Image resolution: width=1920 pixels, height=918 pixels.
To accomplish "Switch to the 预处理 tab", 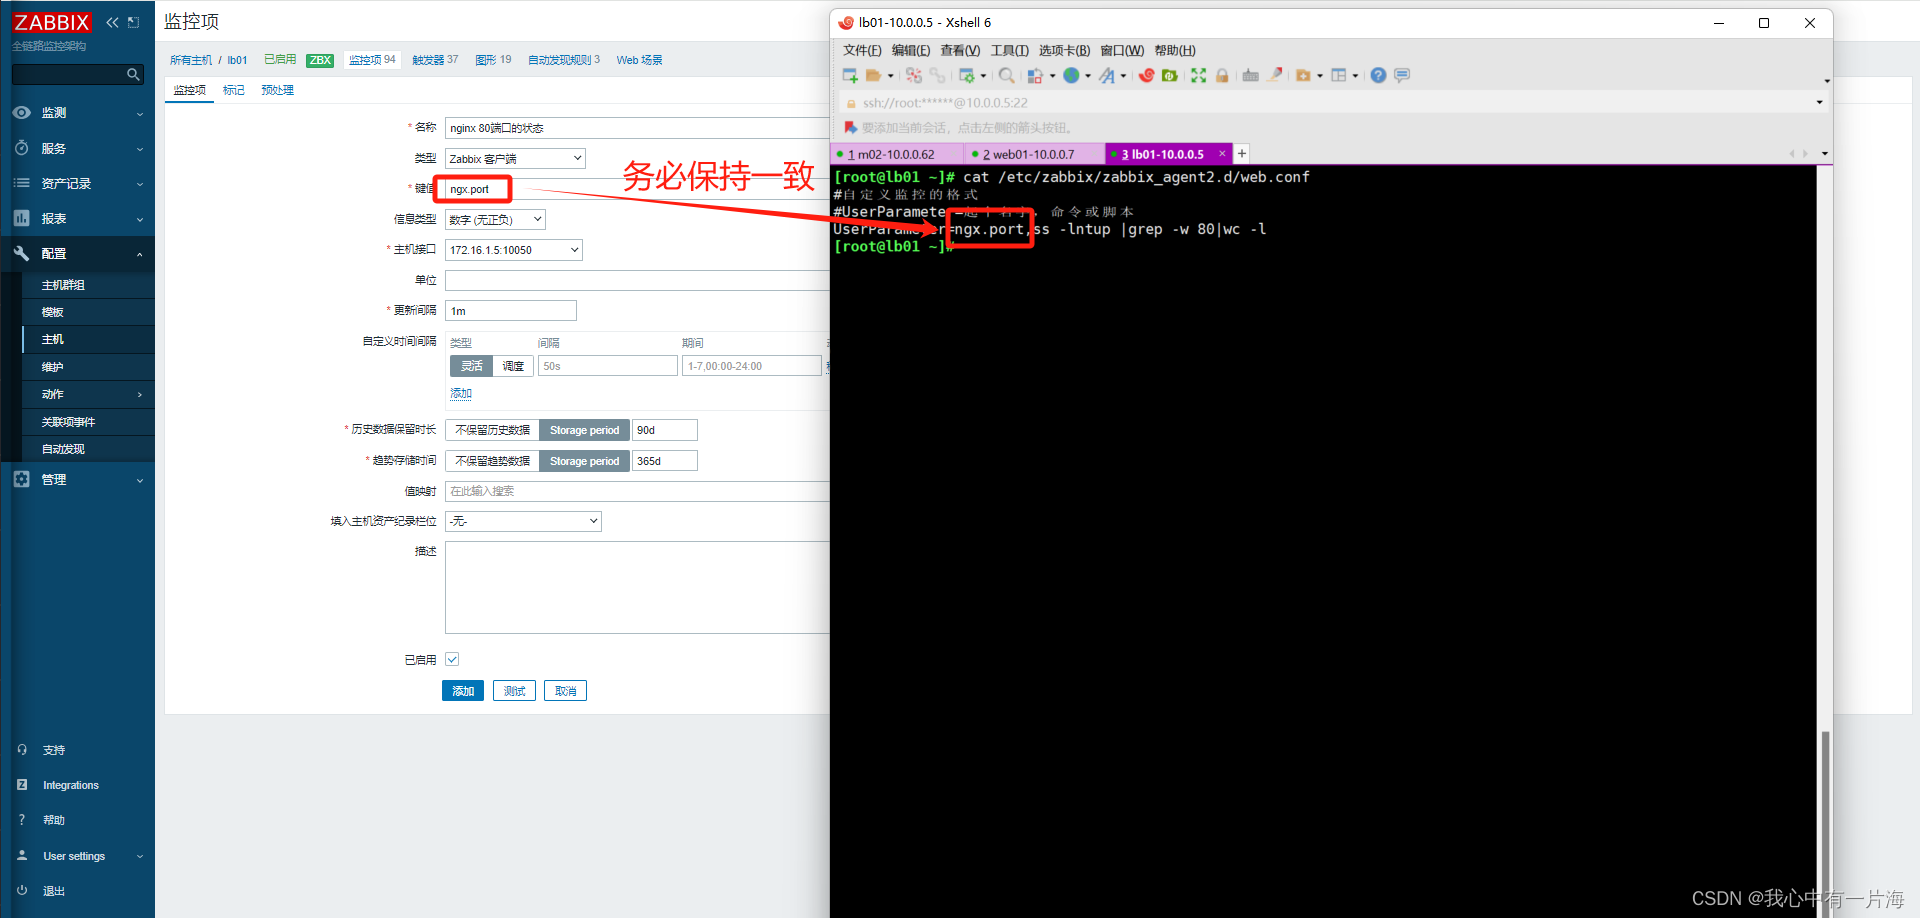I will tap(277, 90).
